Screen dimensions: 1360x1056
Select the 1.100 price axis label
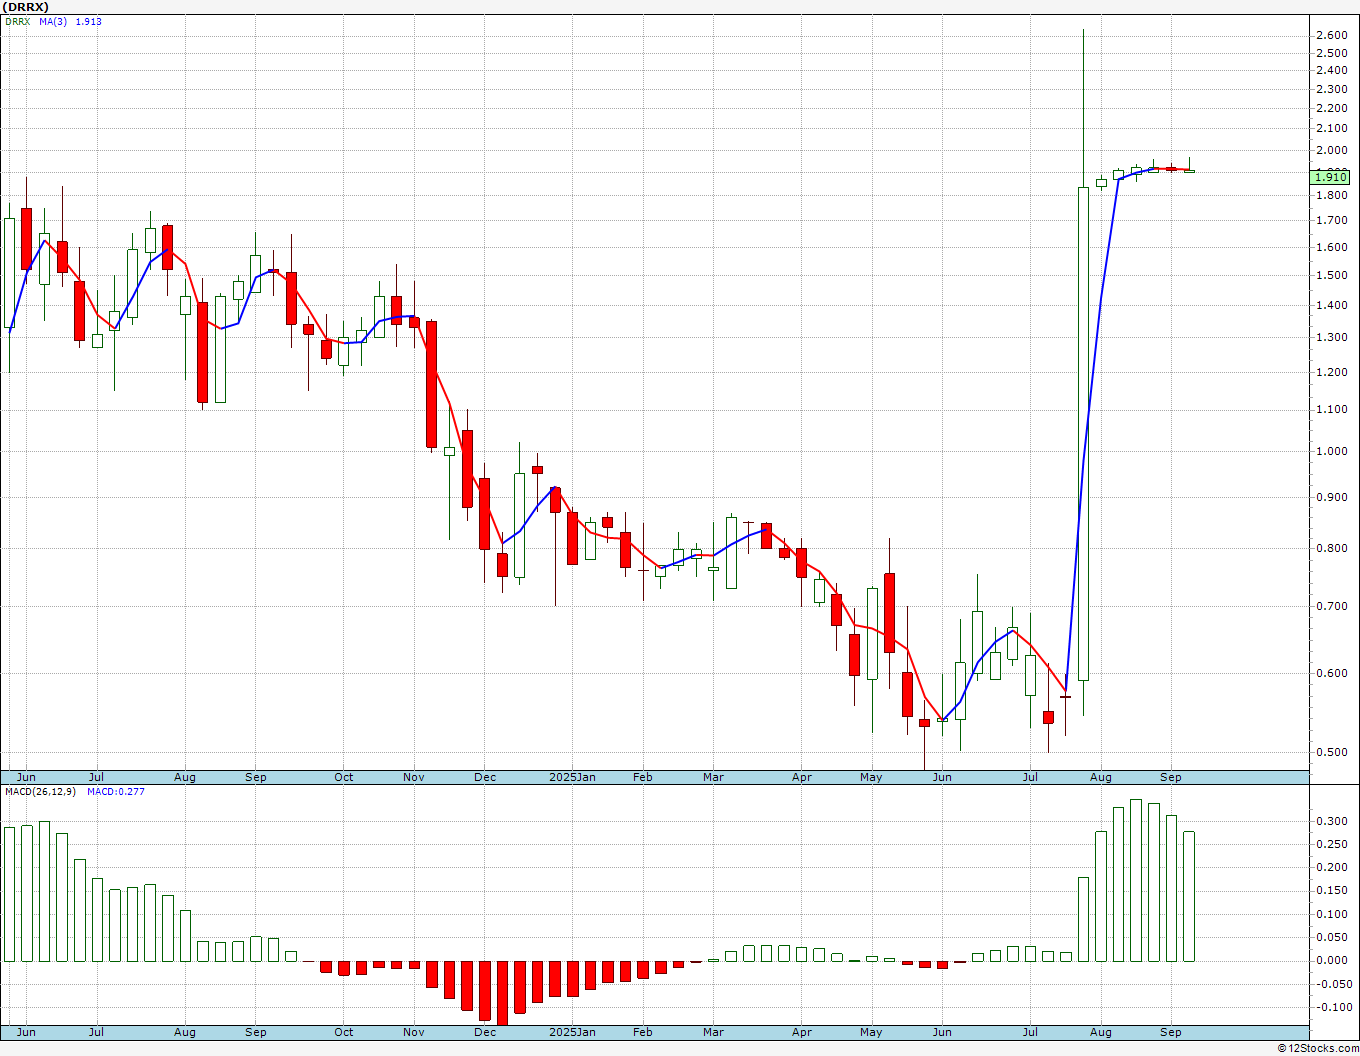coord(1331,409)
